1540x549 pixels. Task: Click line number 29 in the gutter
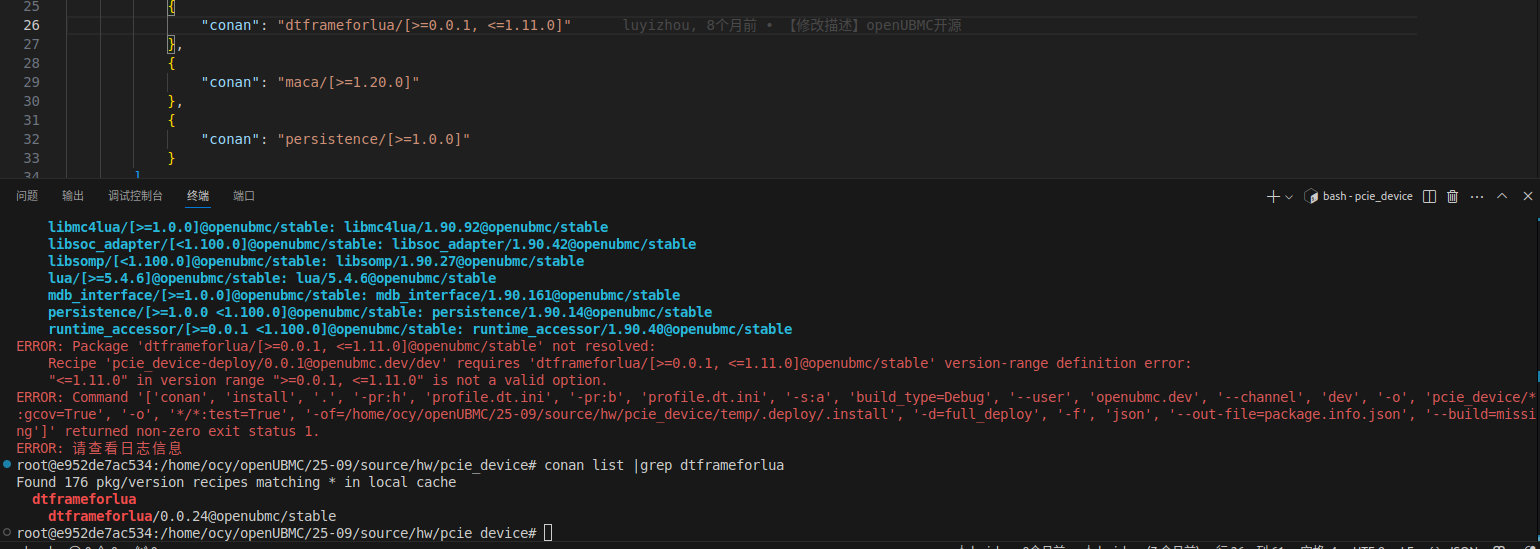[x=31, y=82]
